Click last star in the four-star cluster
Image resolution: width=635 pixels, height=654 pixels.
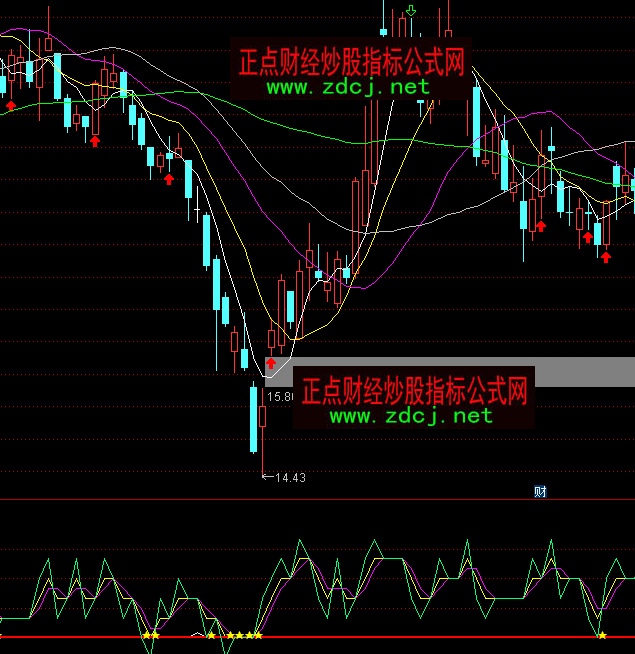[258, 635]
